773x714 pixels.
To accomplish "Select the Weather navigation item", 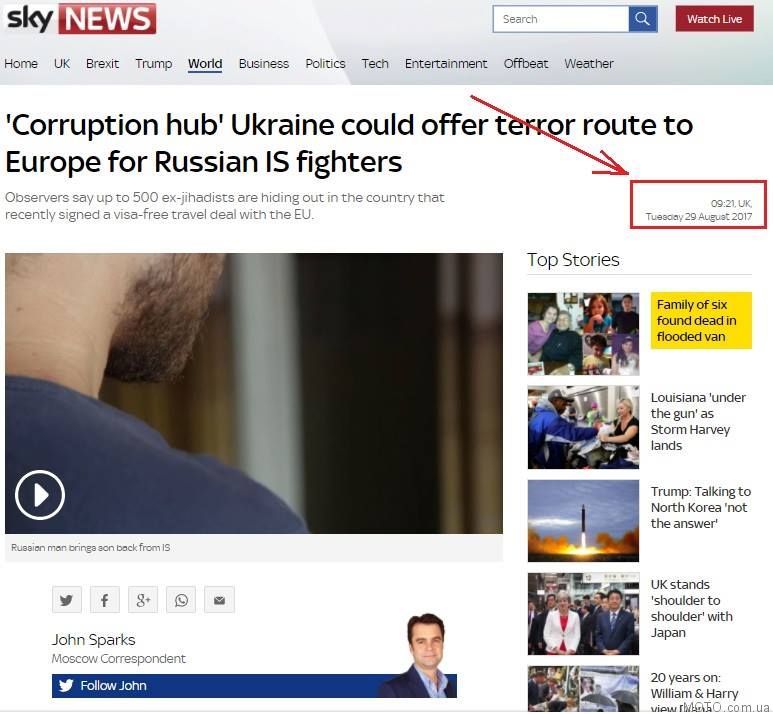I will pos(589,64).
